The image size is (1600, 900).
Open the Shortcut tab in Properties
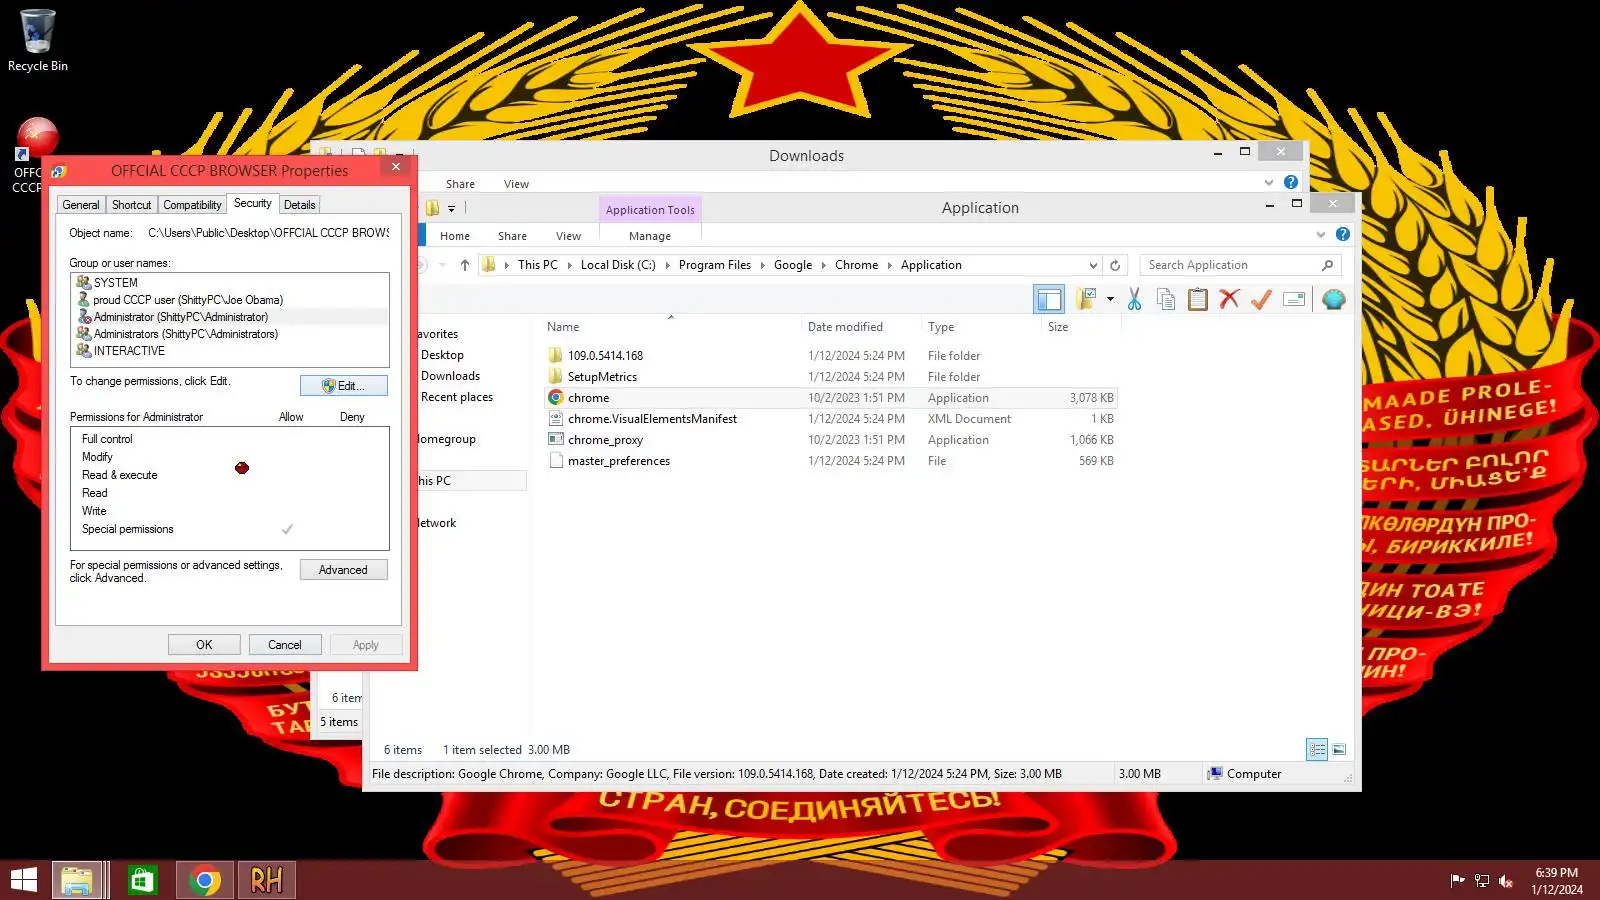pos(131,205)
